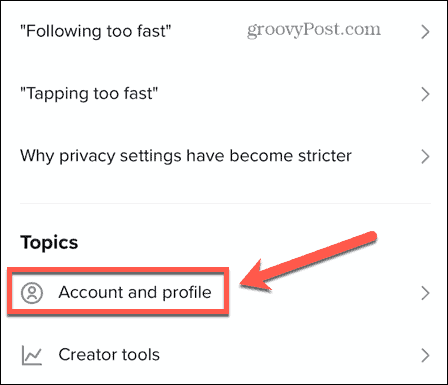Viewport: 448px width, 385px height.
Task: Click the Account and profile person icon
Action: tap(32, 293)
